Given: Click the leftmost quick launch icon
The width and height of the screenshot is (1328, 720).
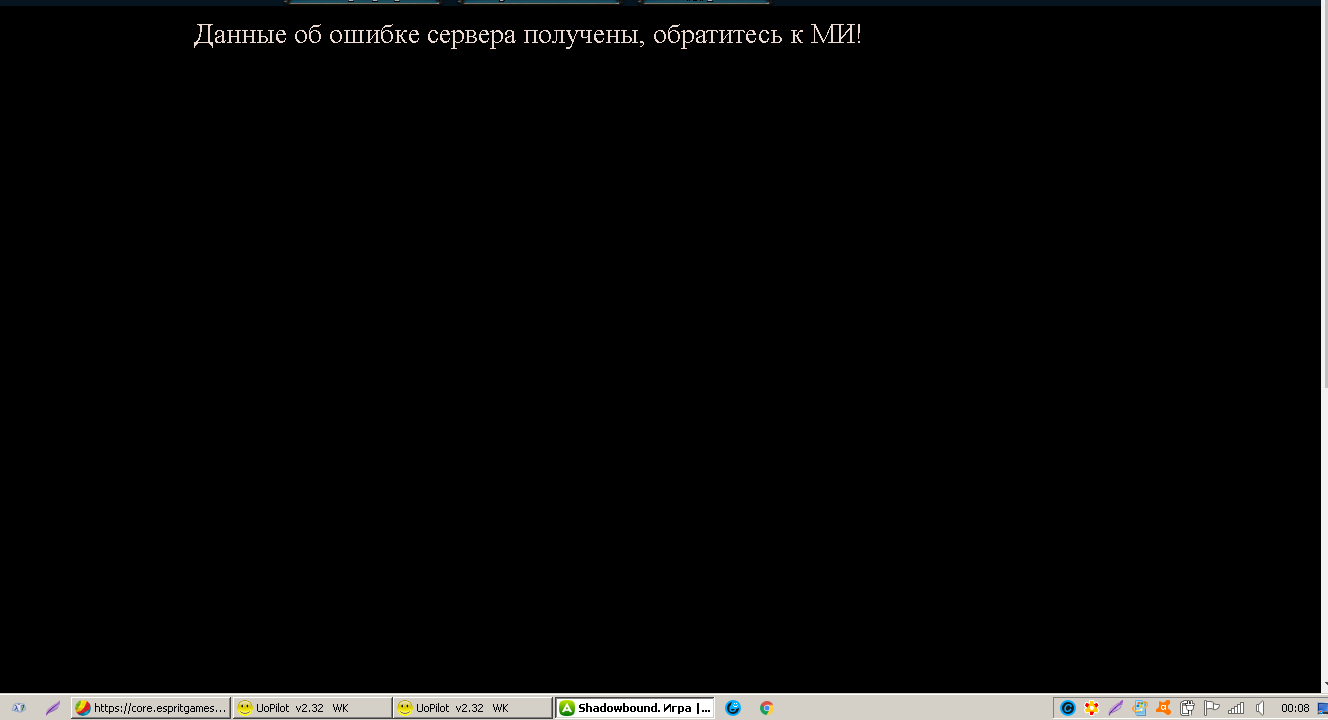Looking at the screenshot, I should pos(18,708).
